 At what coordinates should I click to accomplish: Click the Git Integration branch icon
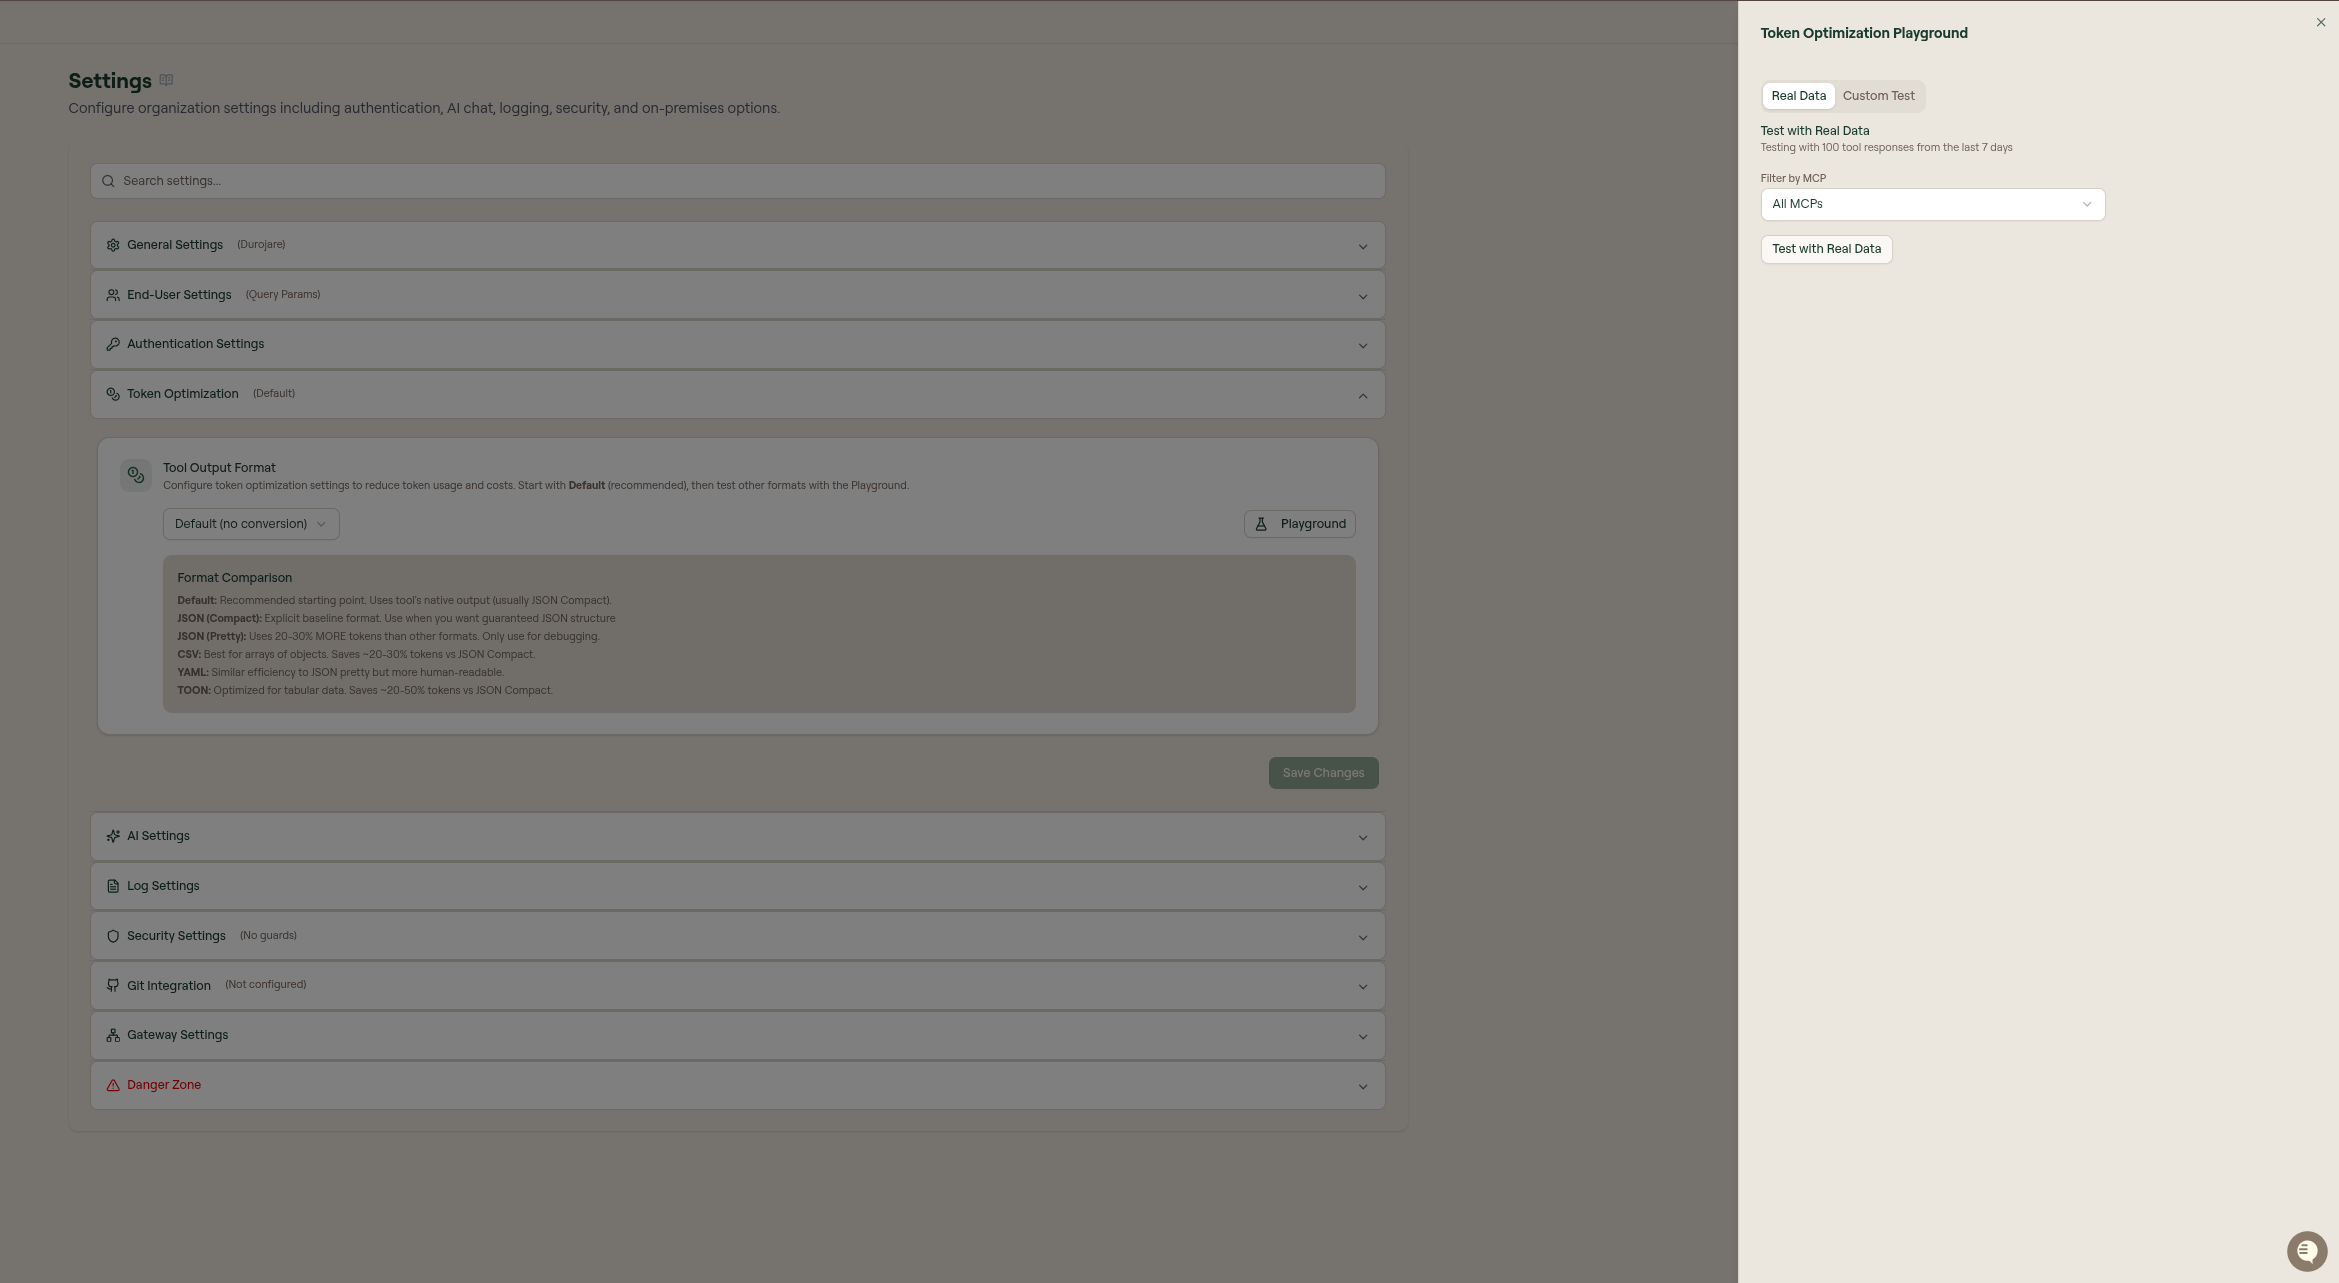point(113,986)
